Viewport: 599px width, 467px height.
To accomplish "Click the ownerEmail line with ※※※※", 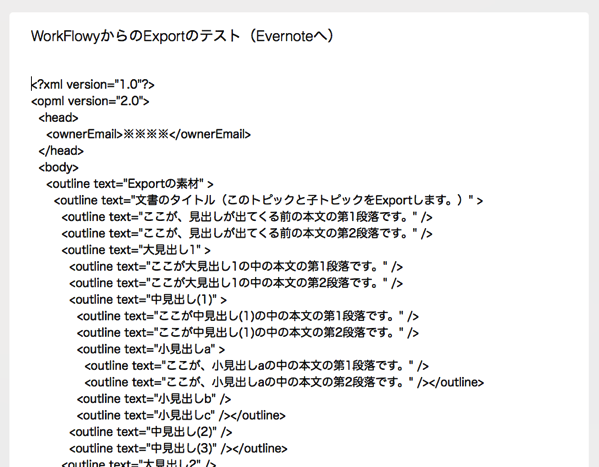I will tap(149, 135).
